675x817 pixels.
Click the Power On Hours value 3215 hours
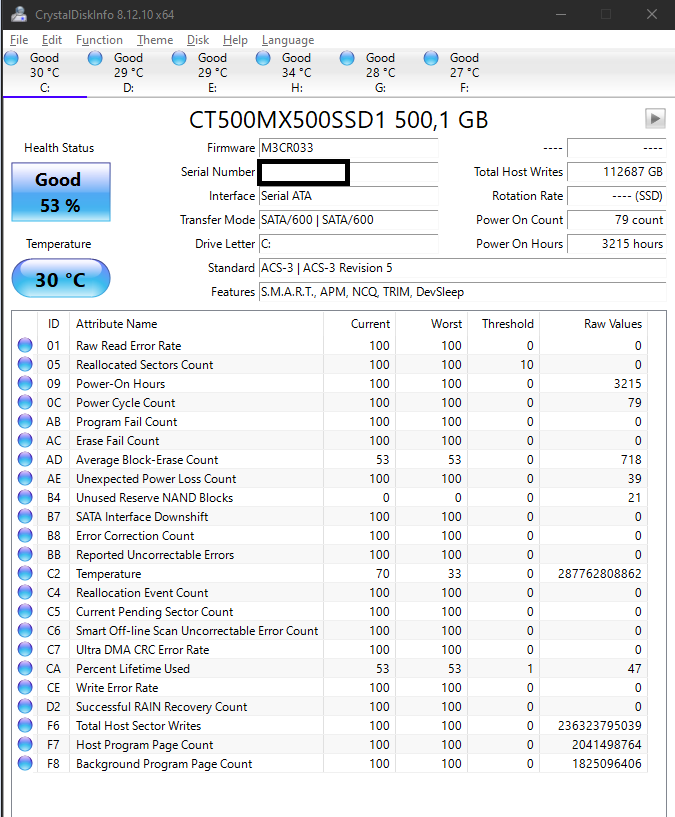tap(617, 244)
